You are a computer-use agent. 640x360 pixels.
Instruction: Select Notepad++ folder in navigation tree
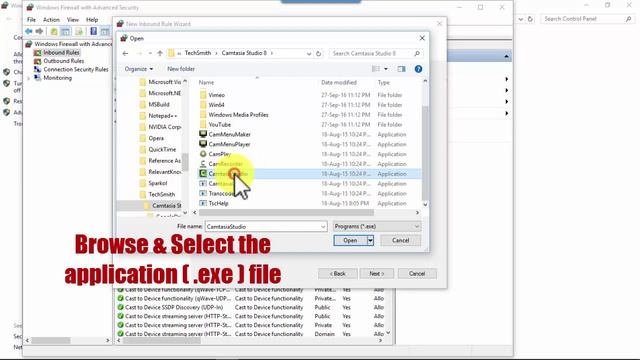coord(162,116)
